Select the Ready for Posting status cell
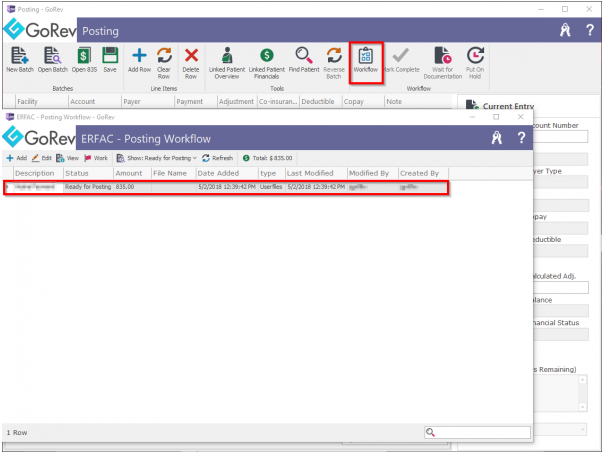The image size is (604, 453). (x=88, y=187)
